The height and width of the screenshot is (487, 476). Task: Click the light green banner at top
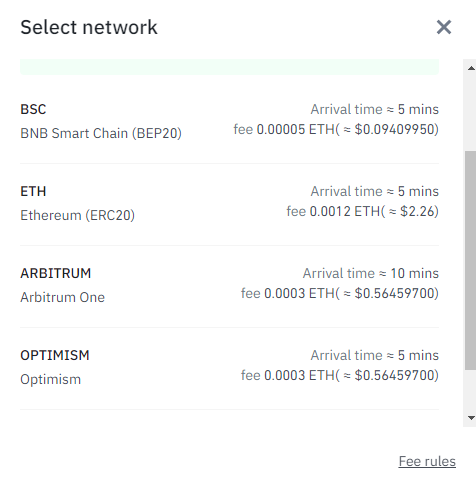(x=229, y=67)
